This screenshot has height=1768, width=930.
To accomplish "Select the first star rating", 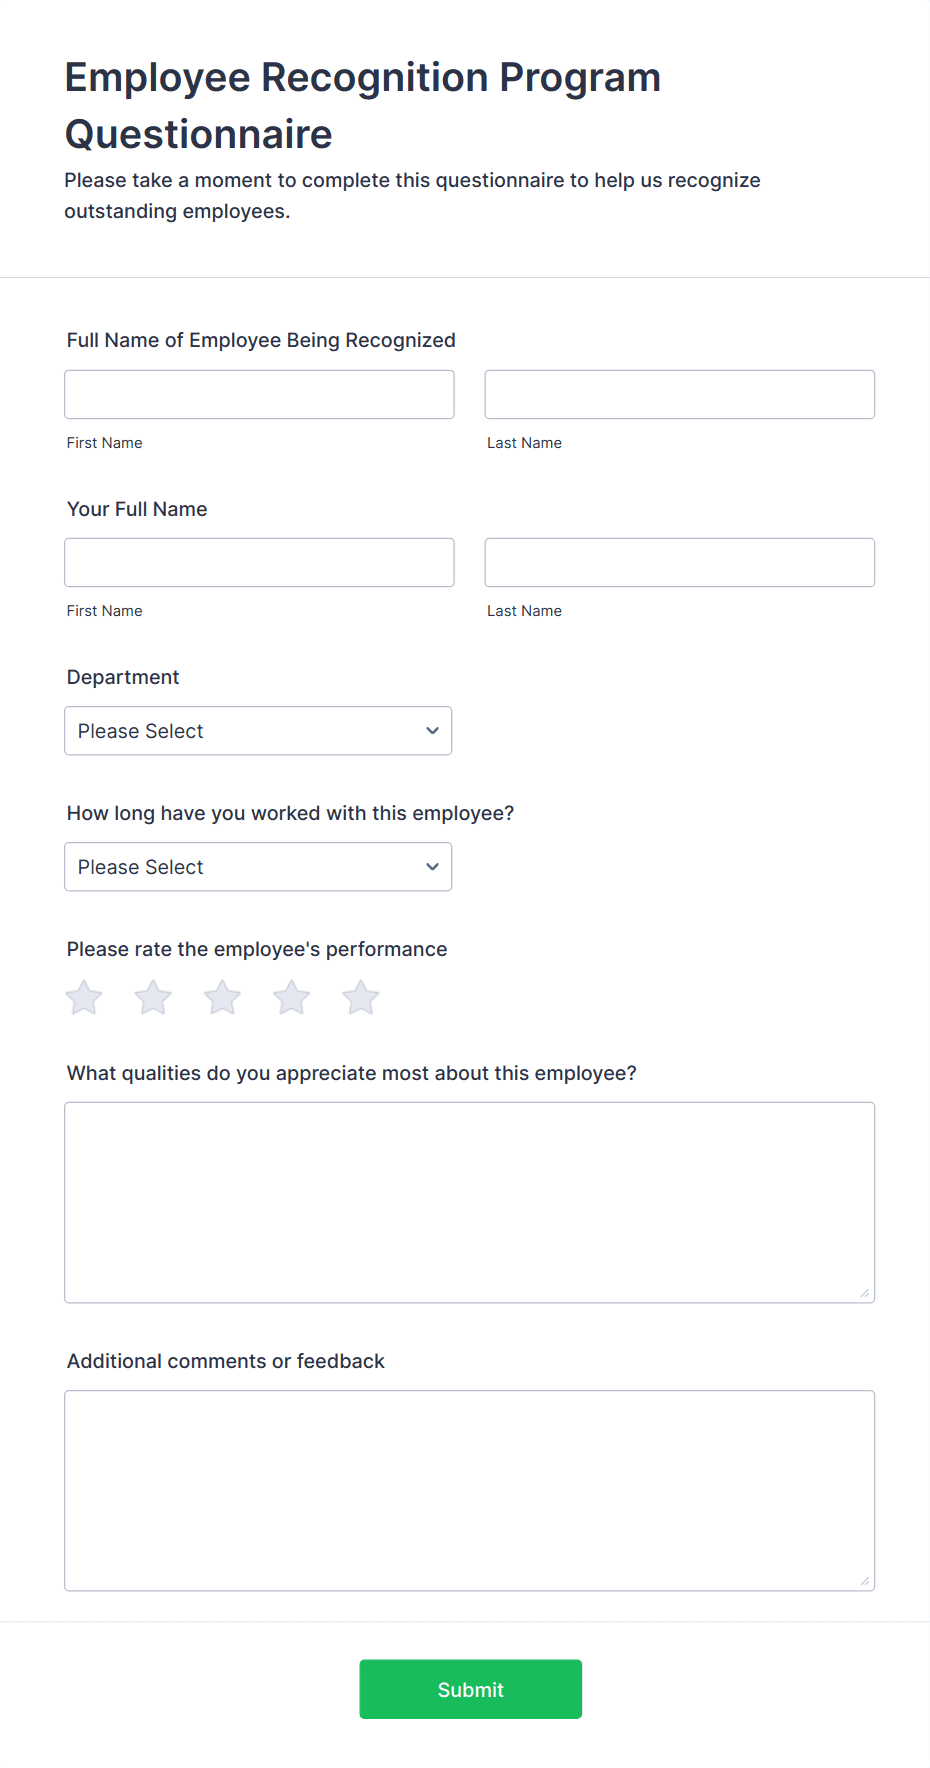I will click(83, 996).
